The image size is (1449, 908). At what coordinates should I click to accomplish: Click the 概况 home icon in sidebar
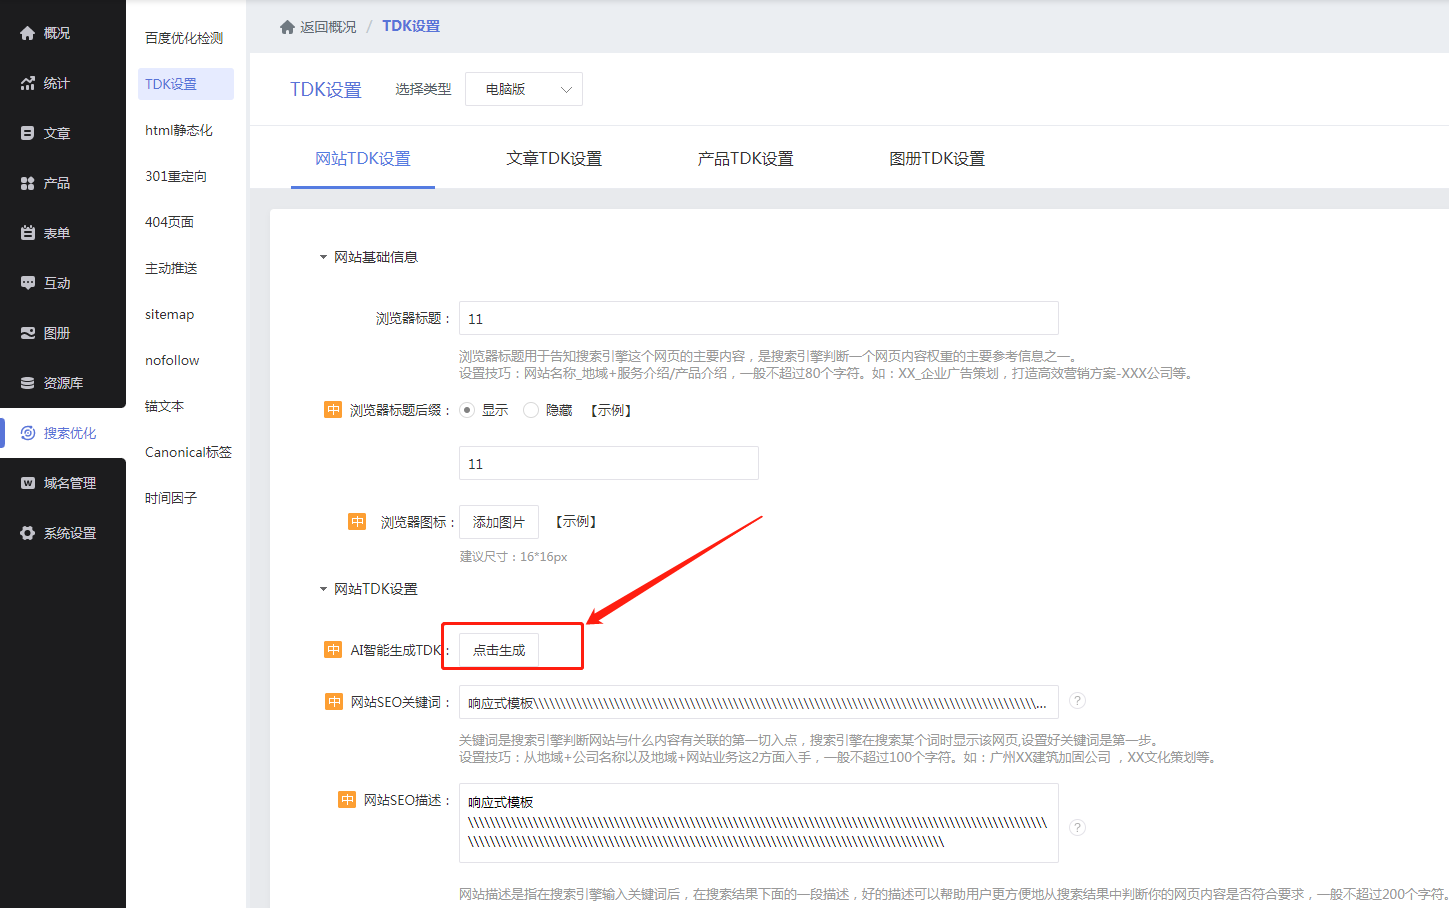28,33
